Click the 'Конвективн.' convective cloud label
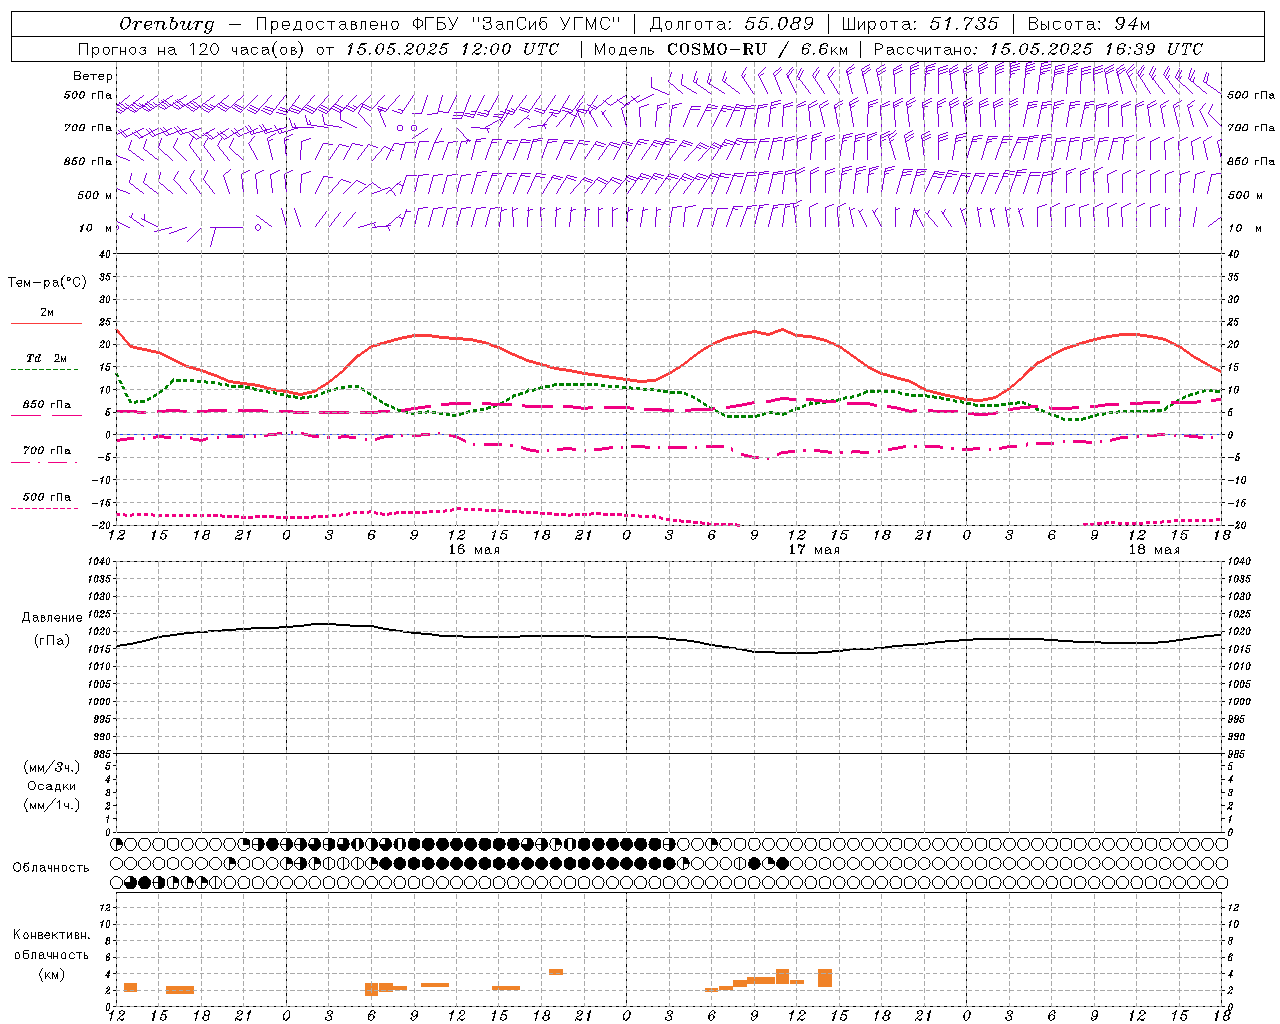1280x1024 pixels. pyautogui.click(x=51, y=935)
